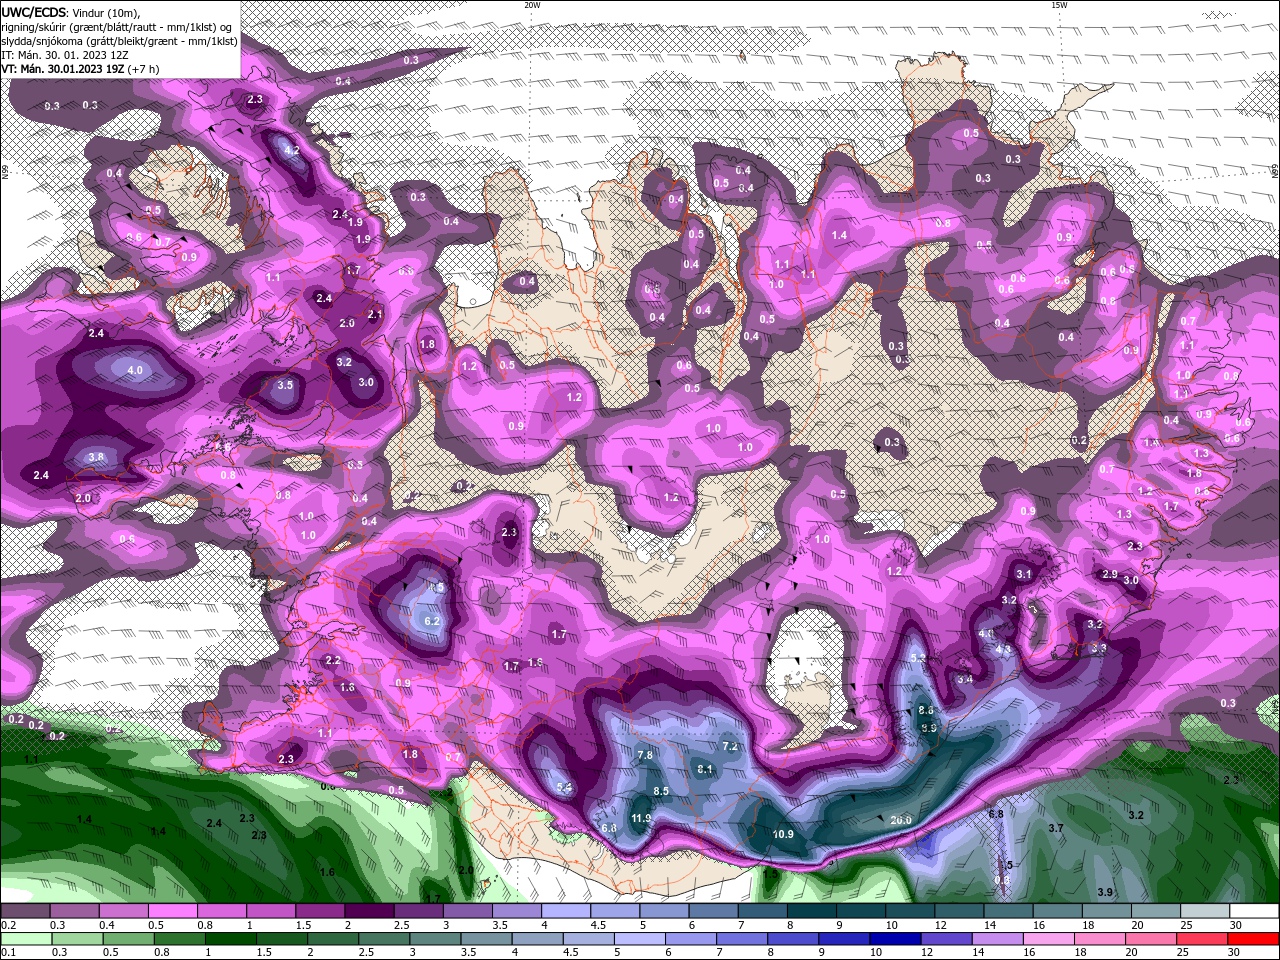The height and width of the screenshot is (960, 1280).
Task: Click the '20W' longitude label
Action: (532, 5)
